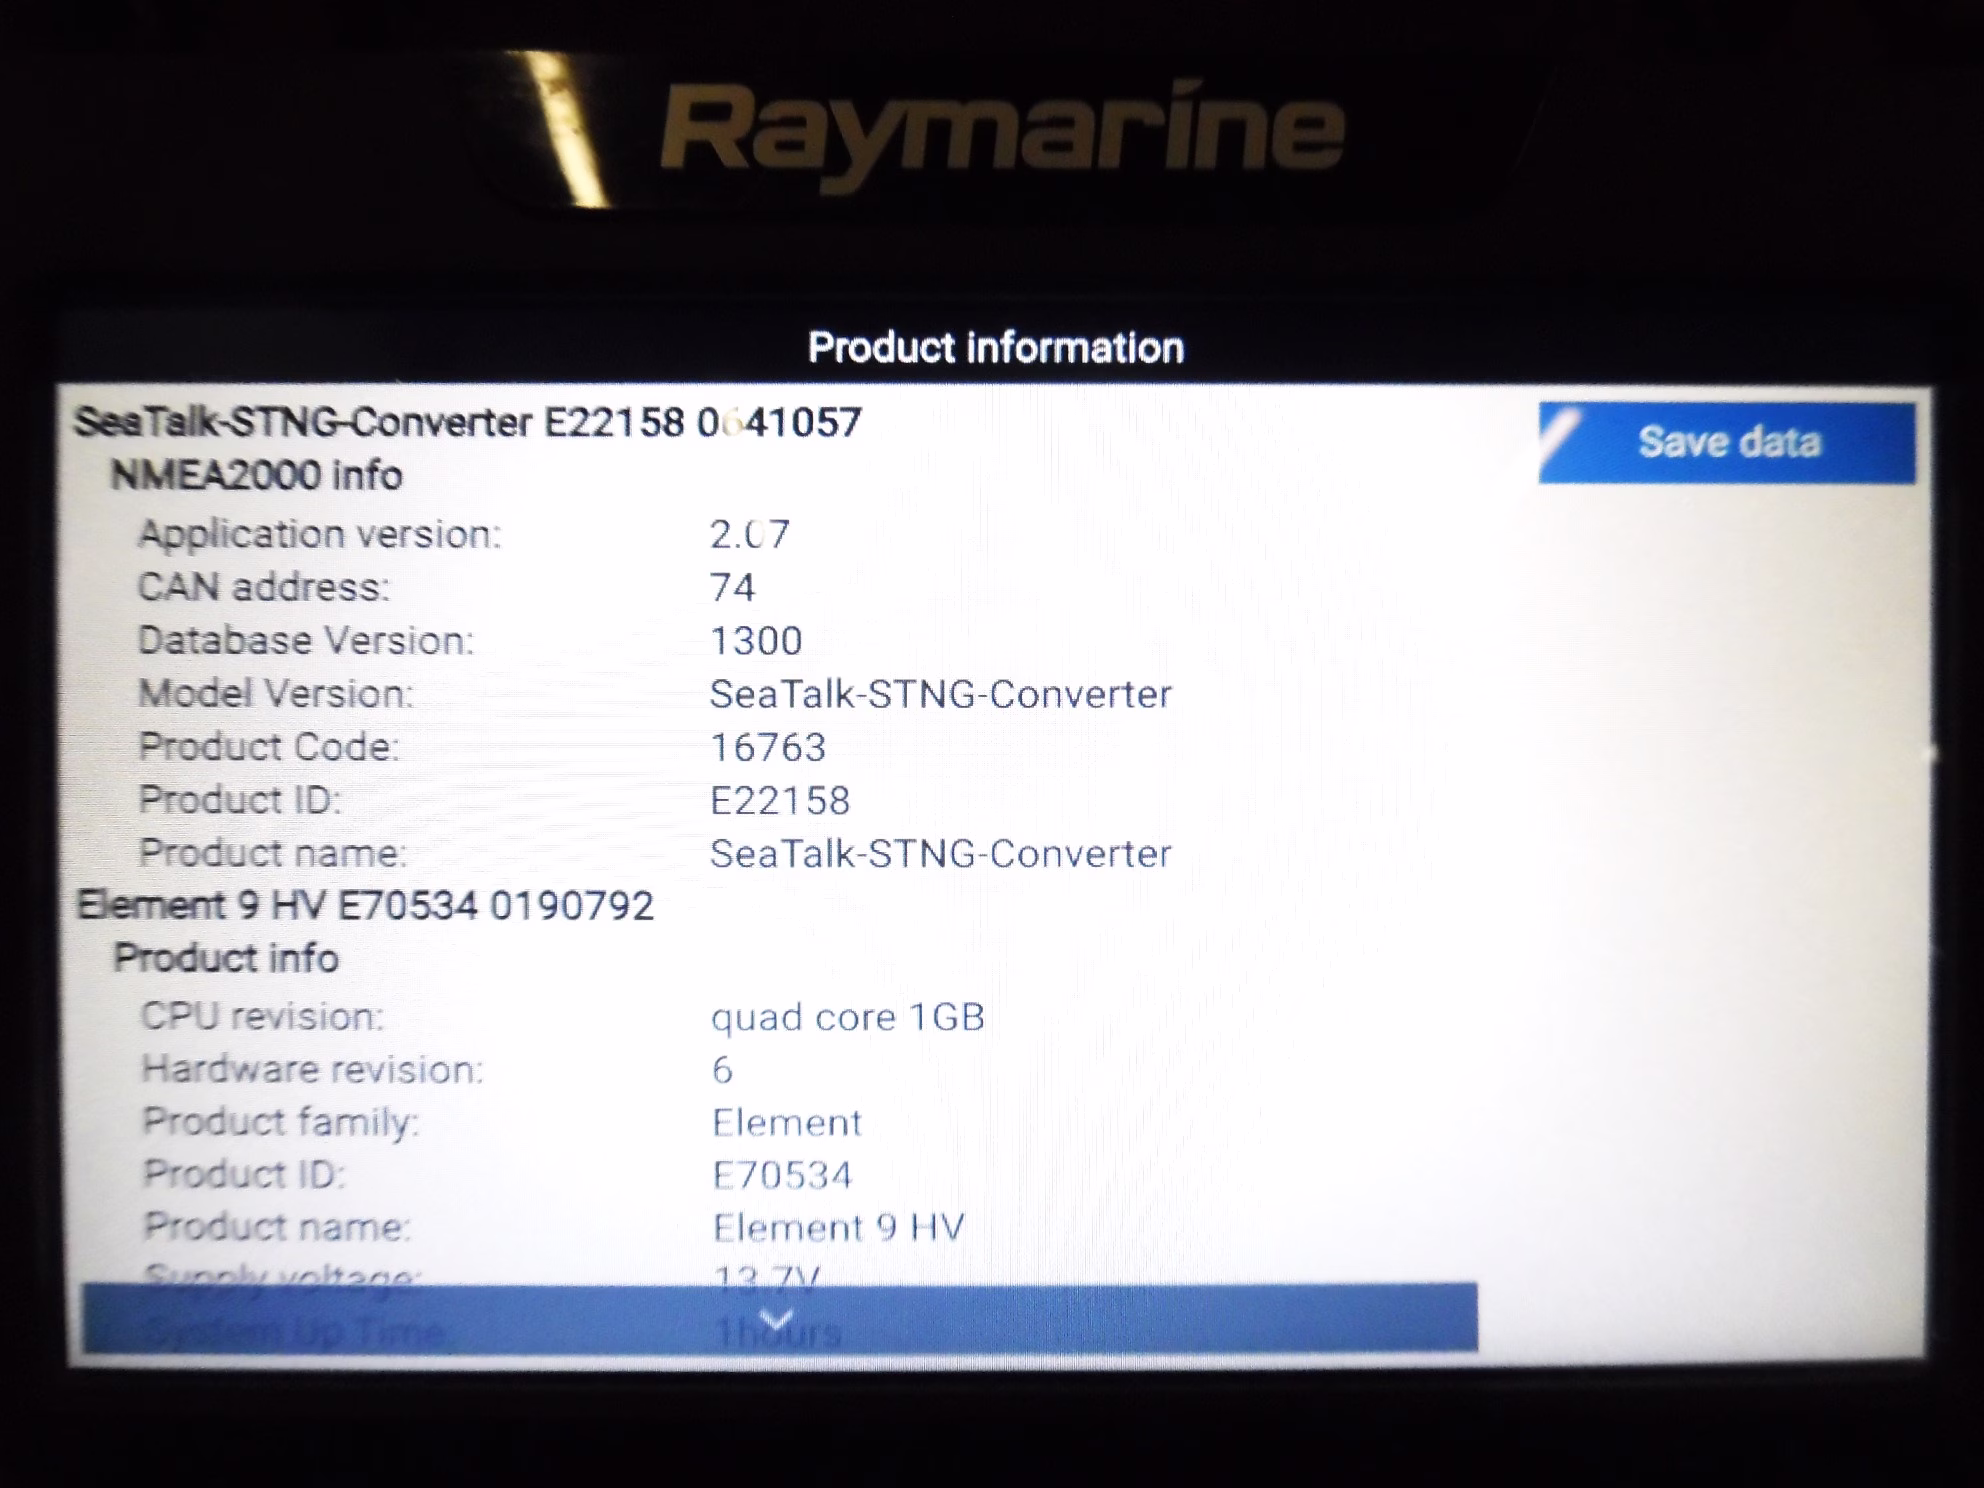The image size is (1984, 1488).
Task: Click the Product name value Element 9 HV
Action: coord(838,1227)
